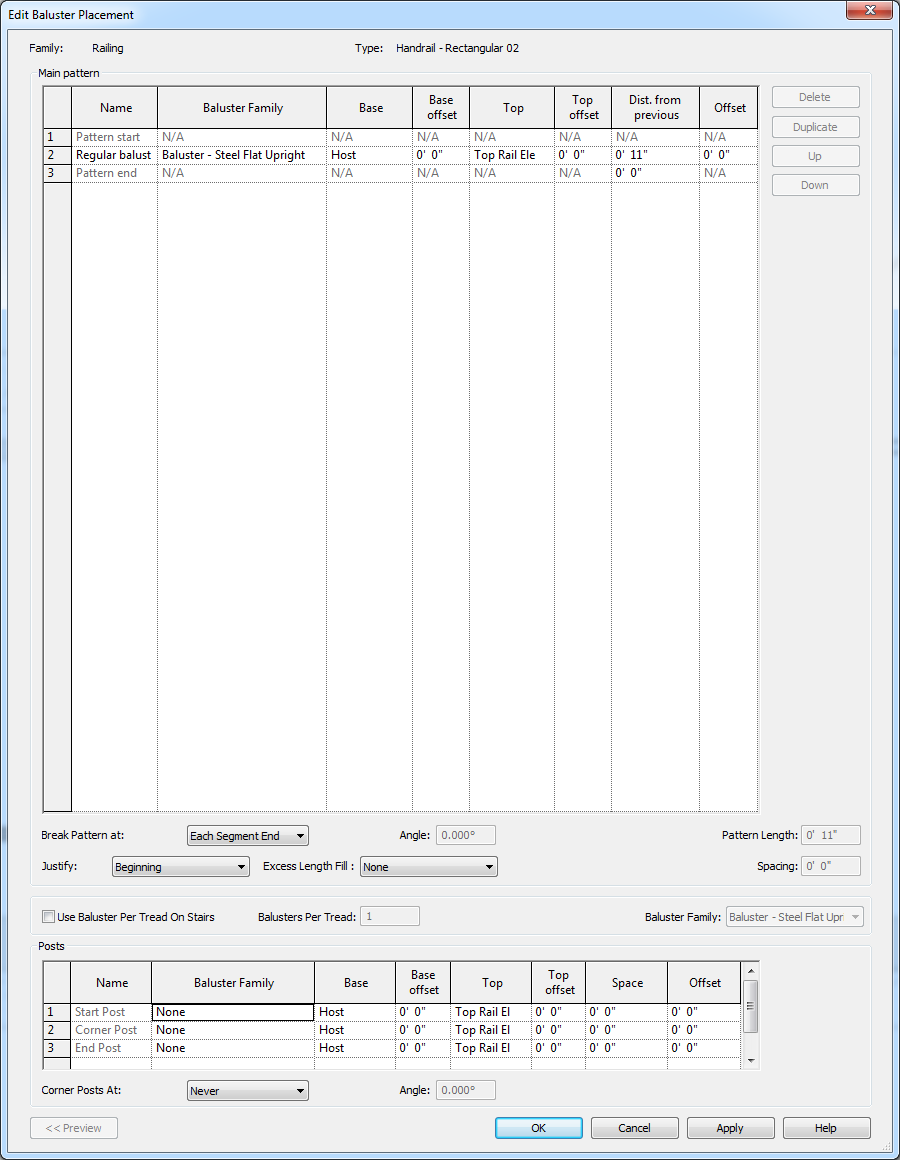
Task: Close the Edit Baluster Placement dialog
Action: point(870,10)
